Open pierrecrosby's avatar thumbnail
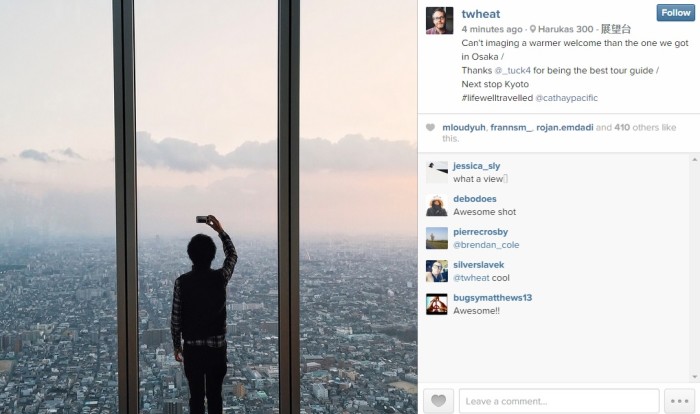This screenshot has width=700, height=414. 437,238
